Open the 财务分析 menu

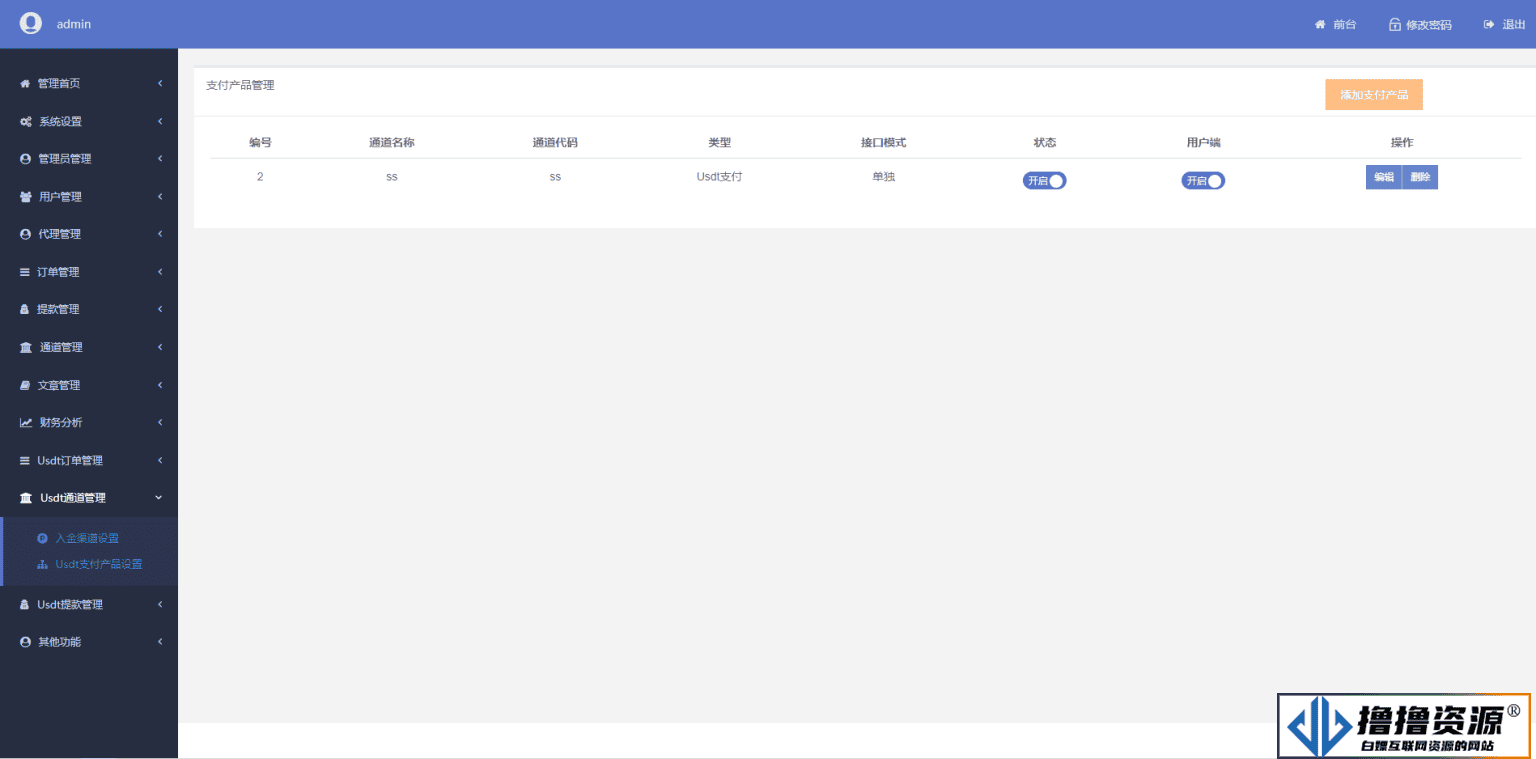pos(89,423)
